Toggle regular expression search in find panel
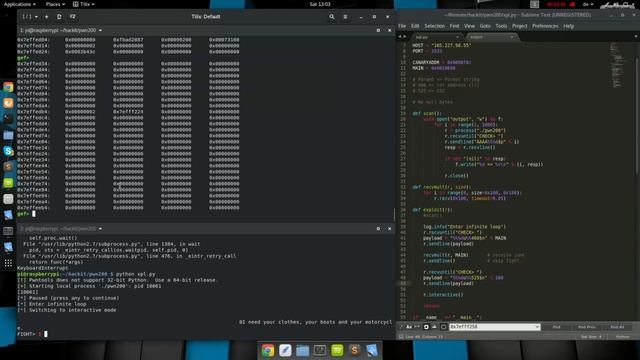Image resolution: width=640 pixels, height=360 pixels. coord(401,327)
